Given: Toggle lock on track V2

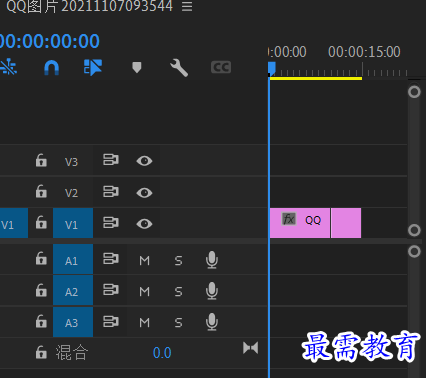Looking at the screenshot, I should [x=41, y=191].
